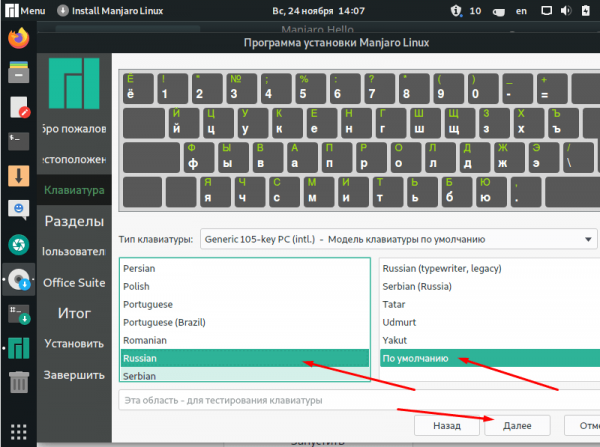This screenshot has height=447, width=600.
Task: Click the keyboard test input field
Action: click(359, 400)
